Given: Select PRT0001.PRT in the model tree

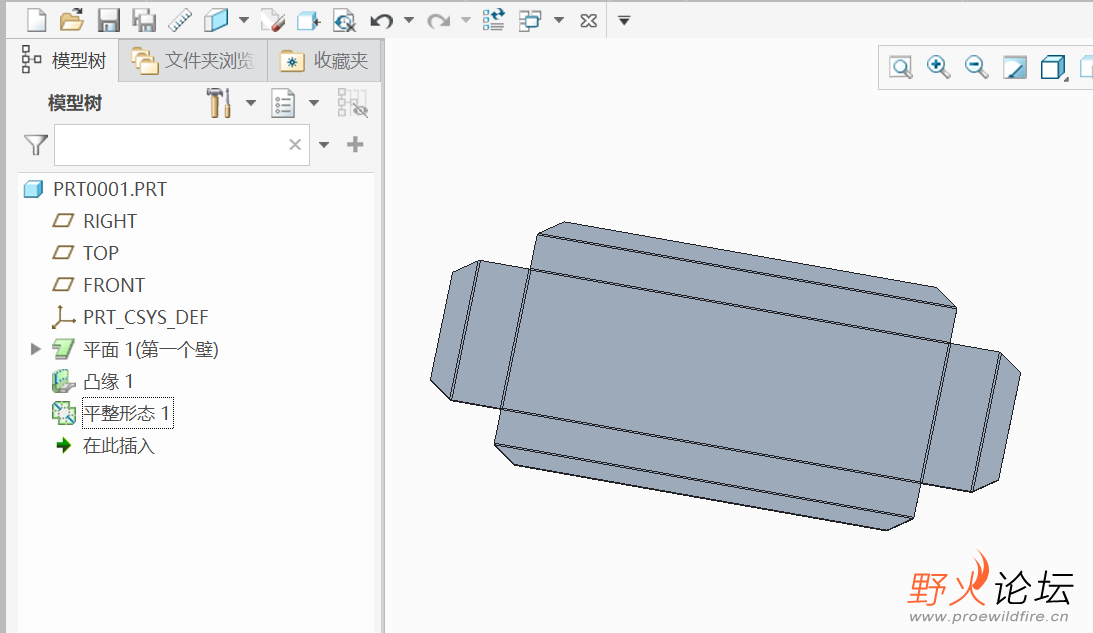Looking at the screenshot, I should [x=110, y=190].
